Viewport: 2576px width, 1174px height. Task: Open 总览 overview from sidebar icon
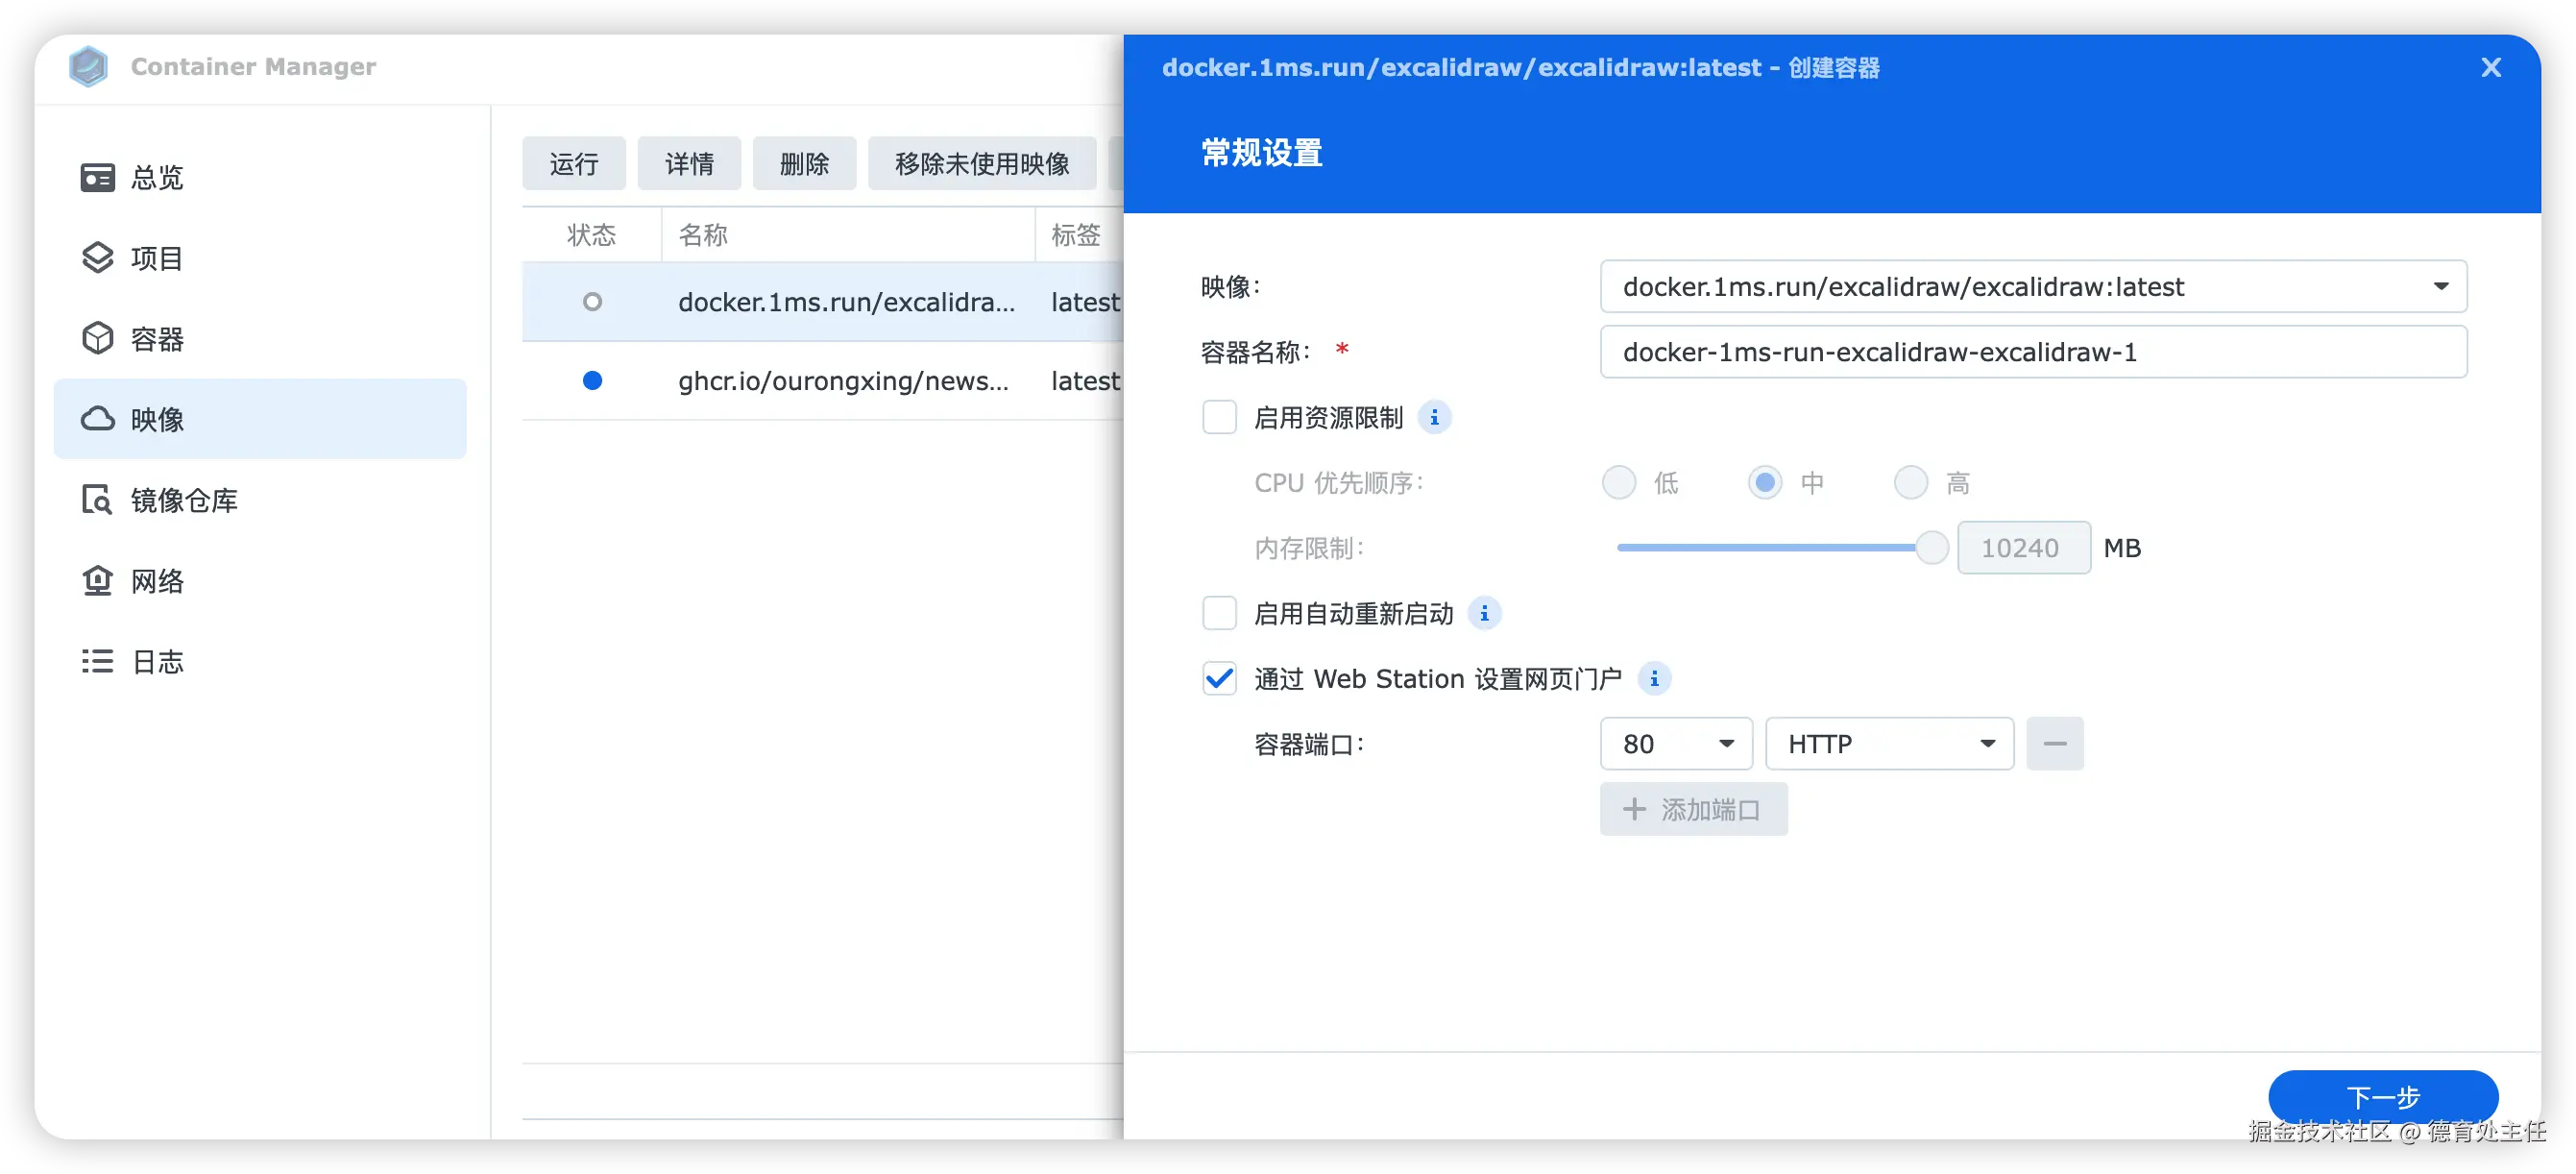tap(97, 178)
